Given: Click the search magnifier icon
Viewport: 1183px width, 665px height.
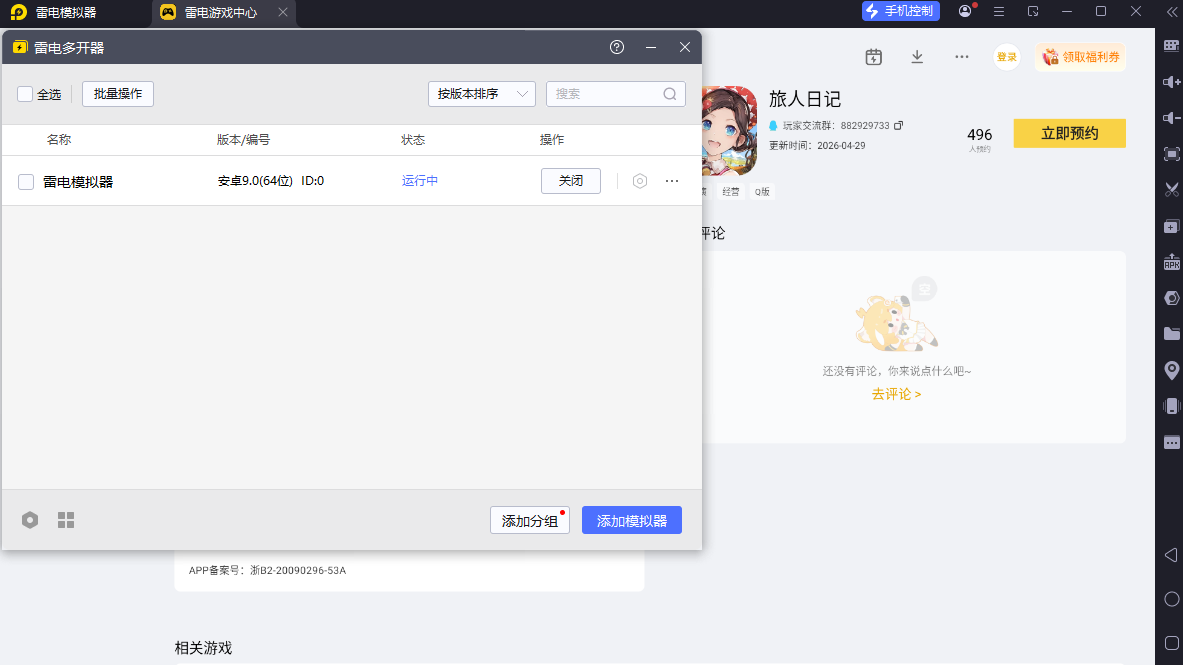Looking at the screenshot, I should [x=670, y=94].
